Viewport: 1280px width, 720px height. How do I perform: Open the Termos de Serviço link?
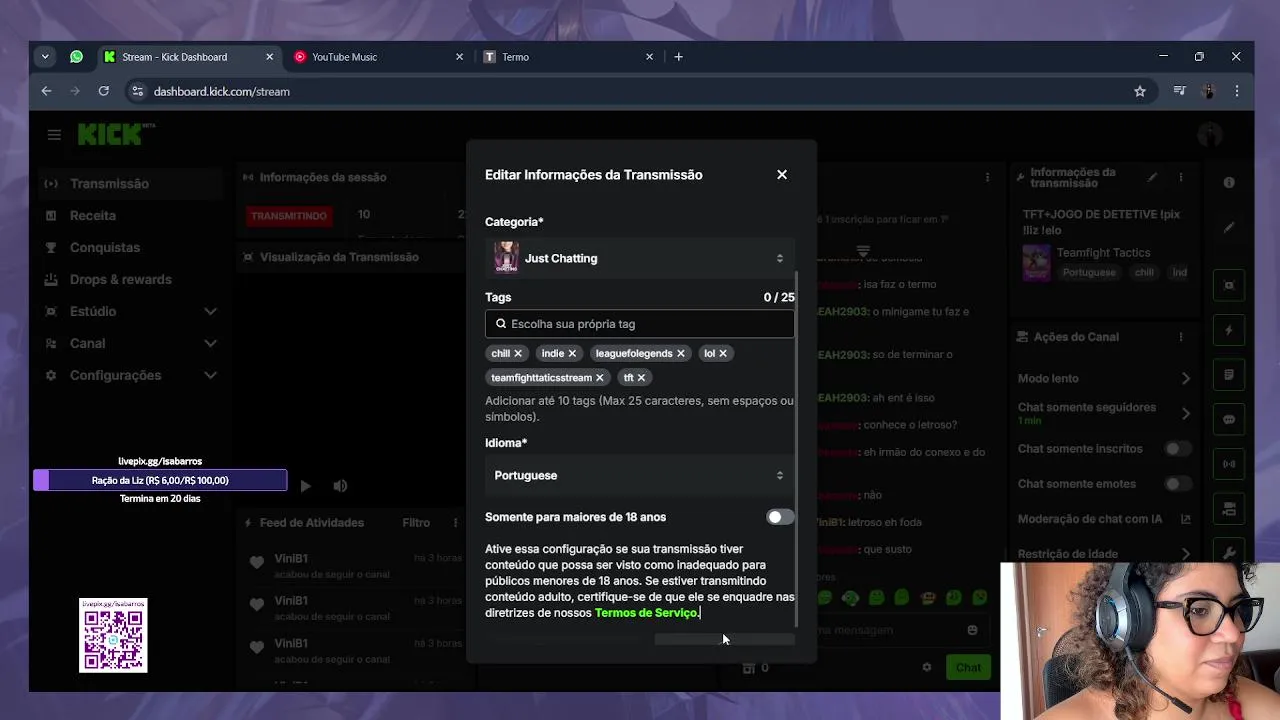(x=646, y=613)
